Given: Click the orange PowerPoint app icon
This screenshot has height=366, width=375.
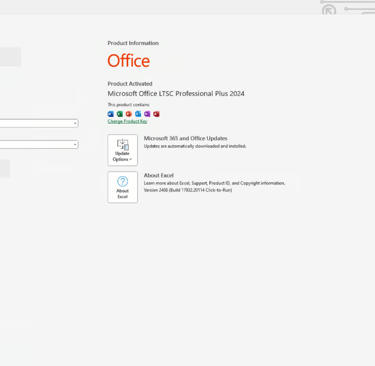Looking at the screenshot, I should point(129,114).
